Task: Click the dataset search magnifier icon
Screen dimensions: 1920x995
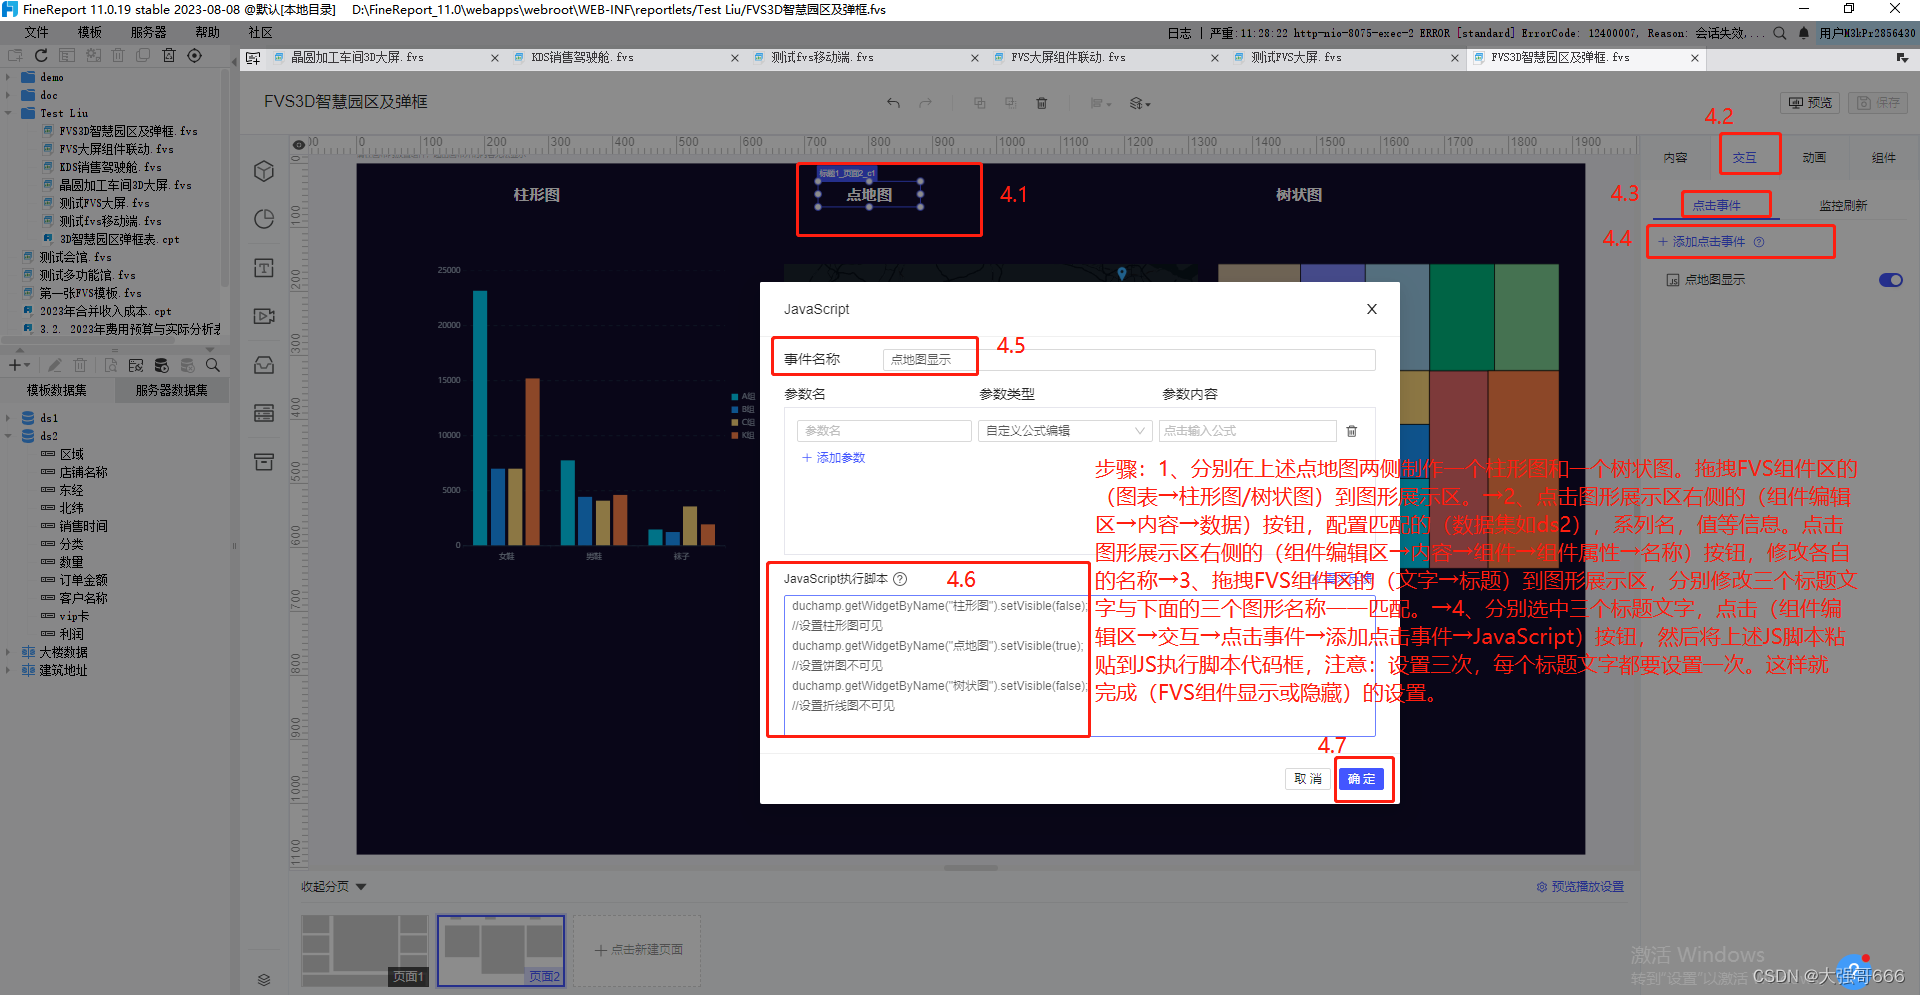Action: pyautogui.click(x=213, y=365)
